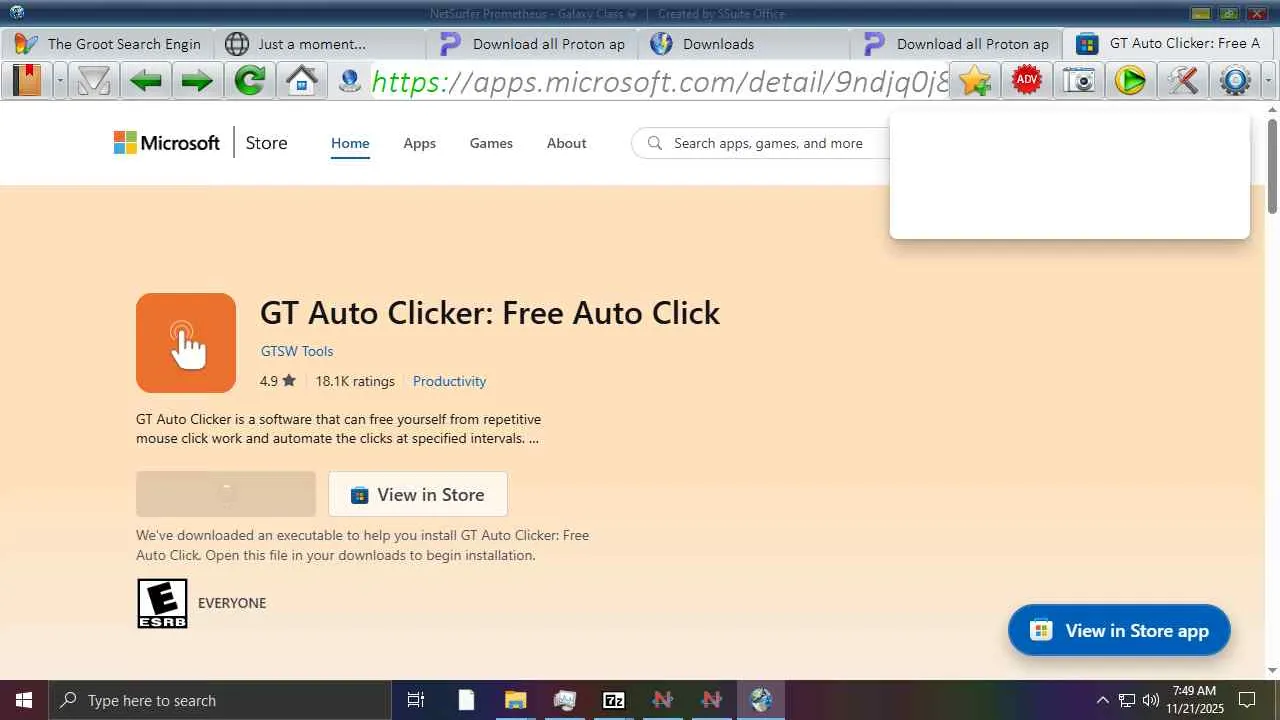Viewport: 1280px width, 720px height.
Task: Open the clock showing 7:49 AM
Action: pos(1195,700)
